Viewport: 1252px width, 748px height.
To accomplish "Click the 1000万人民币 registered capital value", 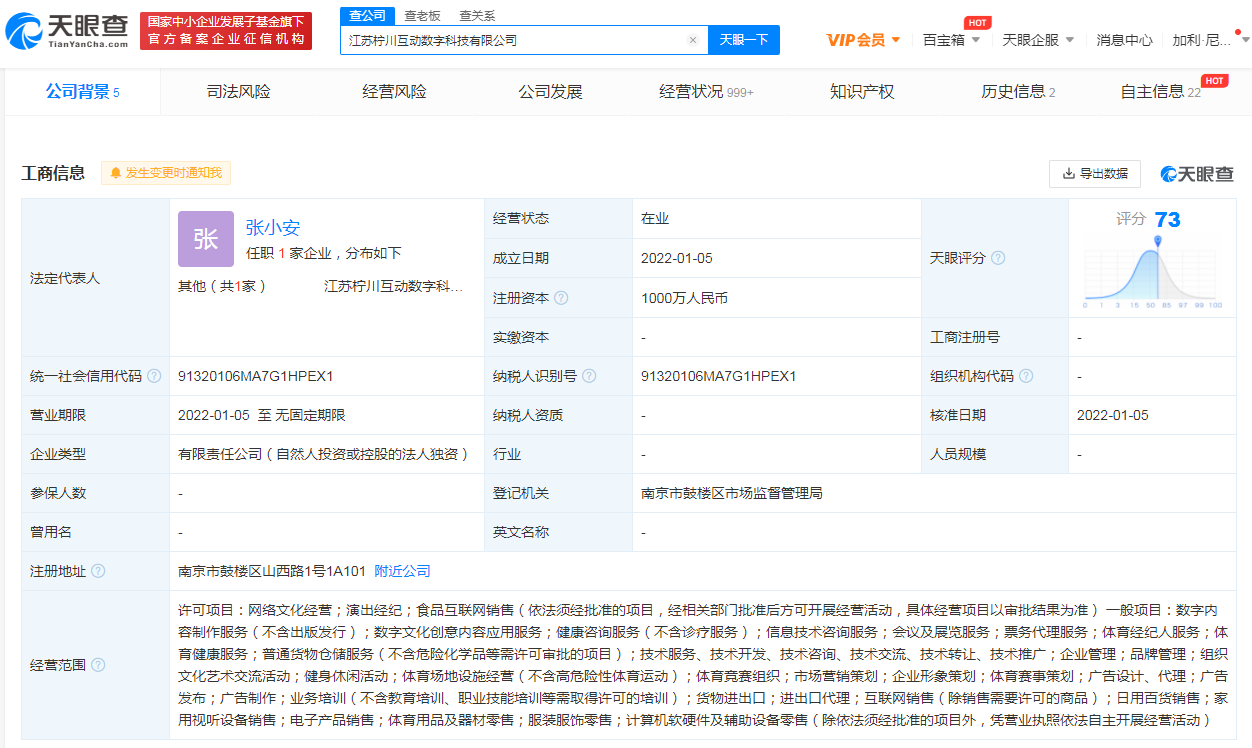I will click(x=685, y=298).
